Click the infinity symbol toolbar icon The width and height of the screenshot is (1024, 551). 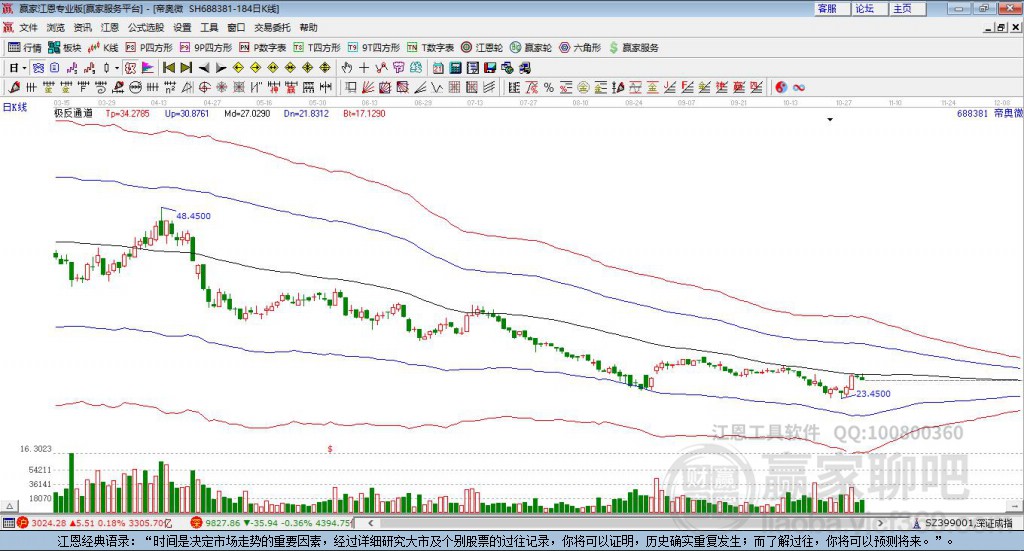point(799,88)
